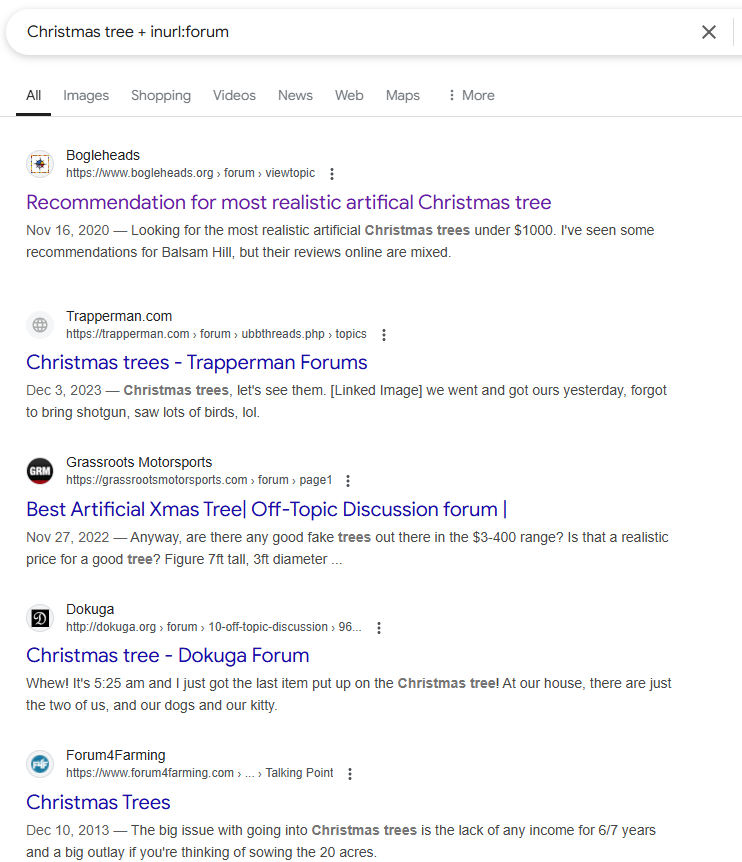The width and height of the screenshot is (742, 862).
Task: Open three-dot options for Trapperman result
Action: (x=384, y=335)
